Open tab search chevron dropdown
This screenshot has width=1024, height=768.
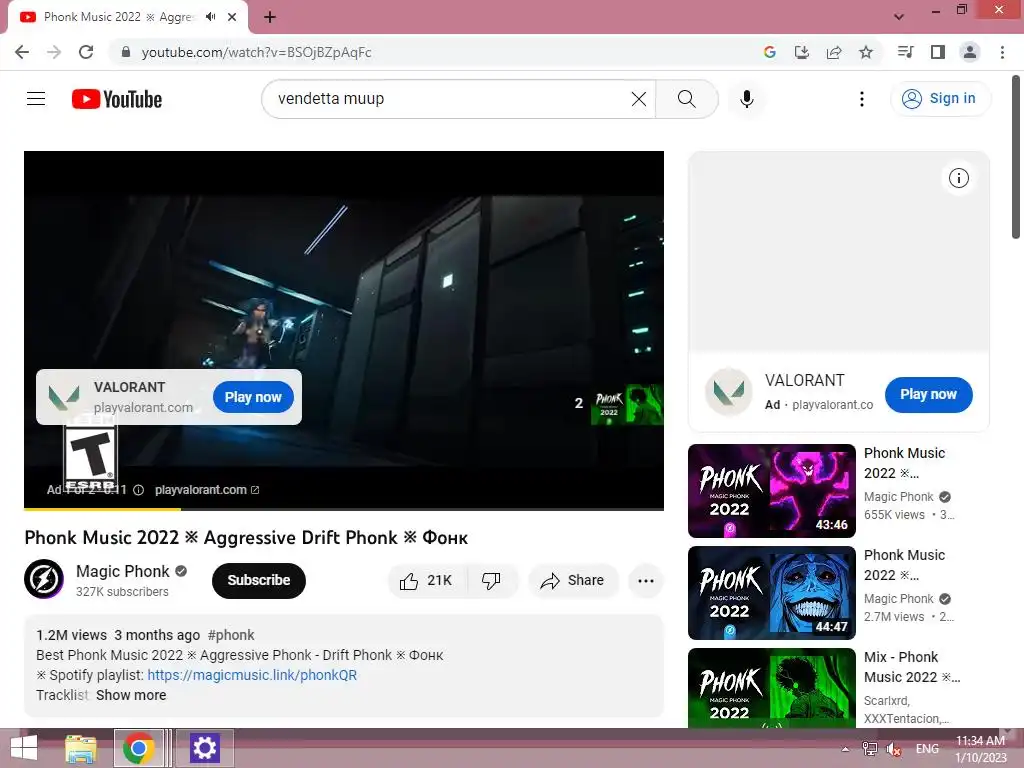pos(899,17)
